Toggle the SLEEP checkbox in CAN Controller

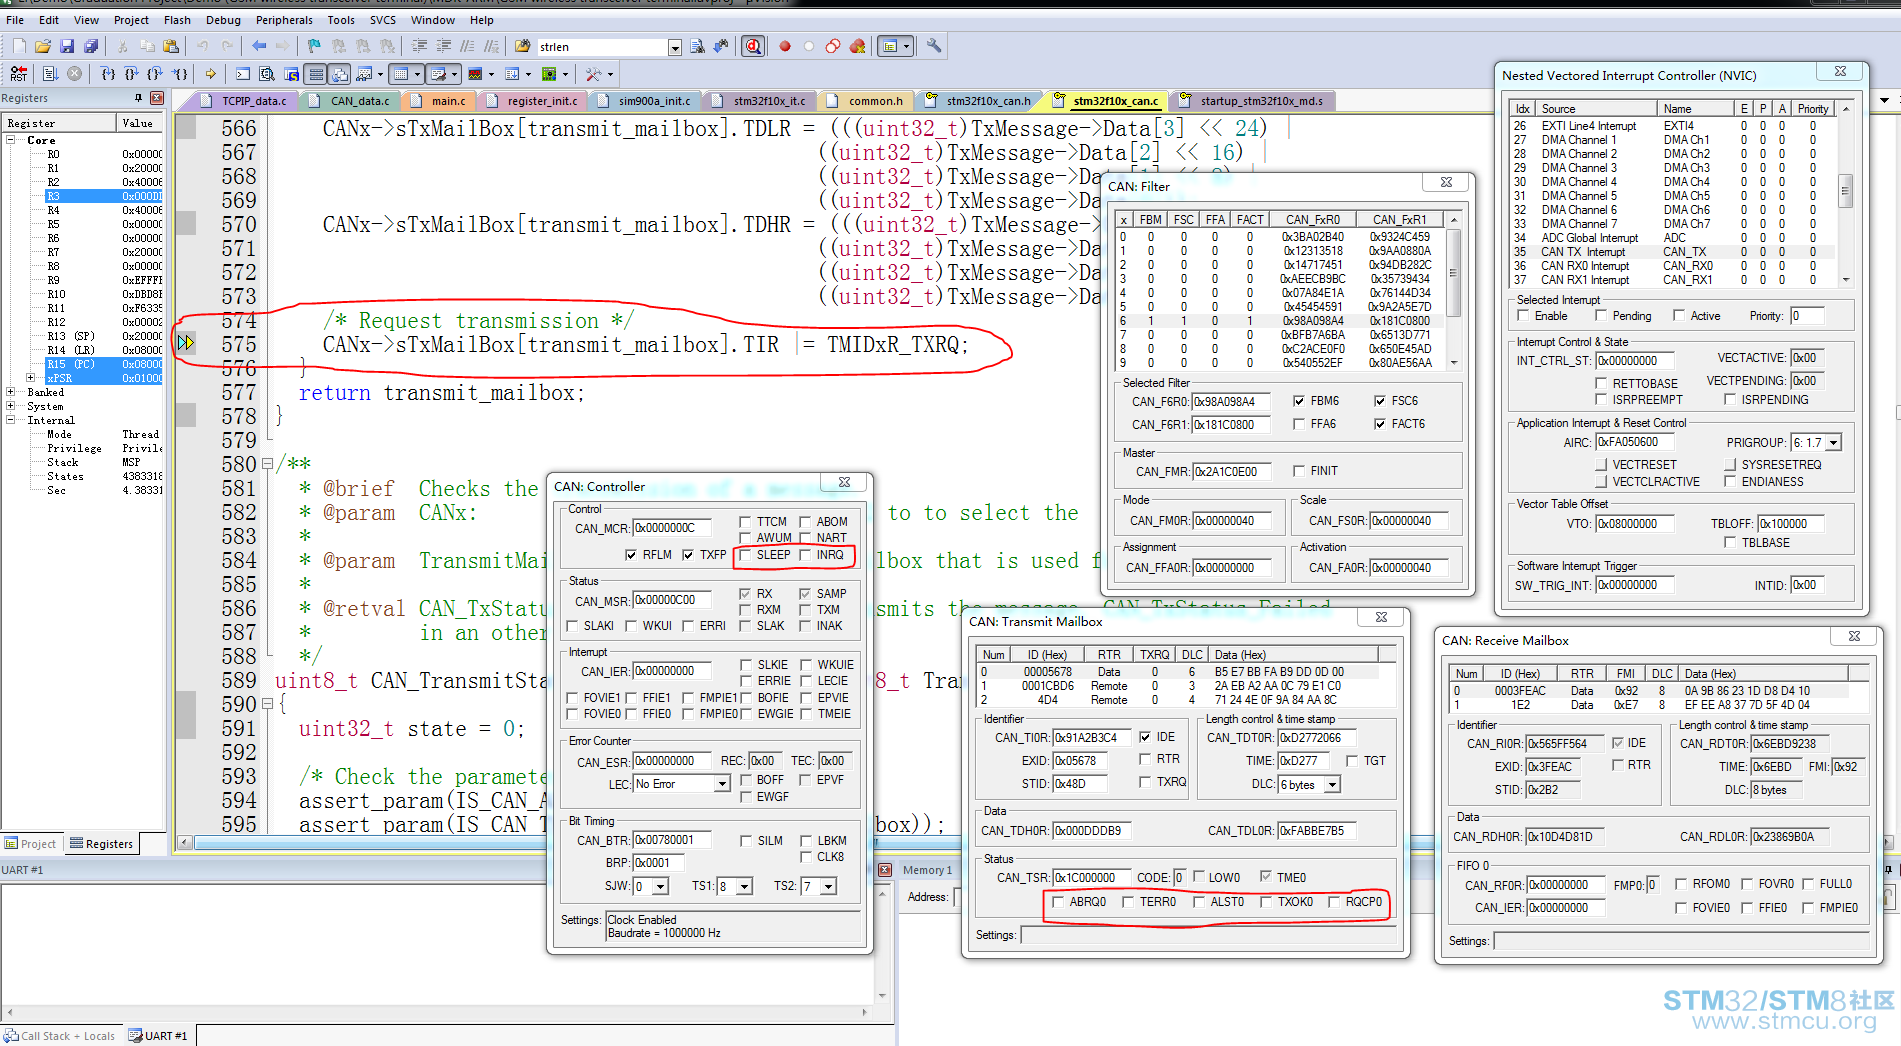point(744,555)
